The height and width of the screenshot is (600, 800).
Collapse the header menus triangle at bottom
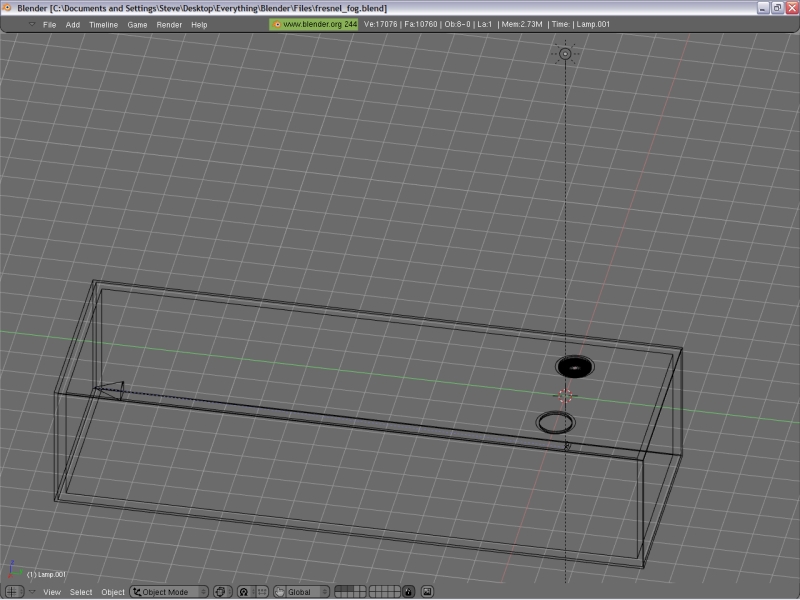[31, 592]
